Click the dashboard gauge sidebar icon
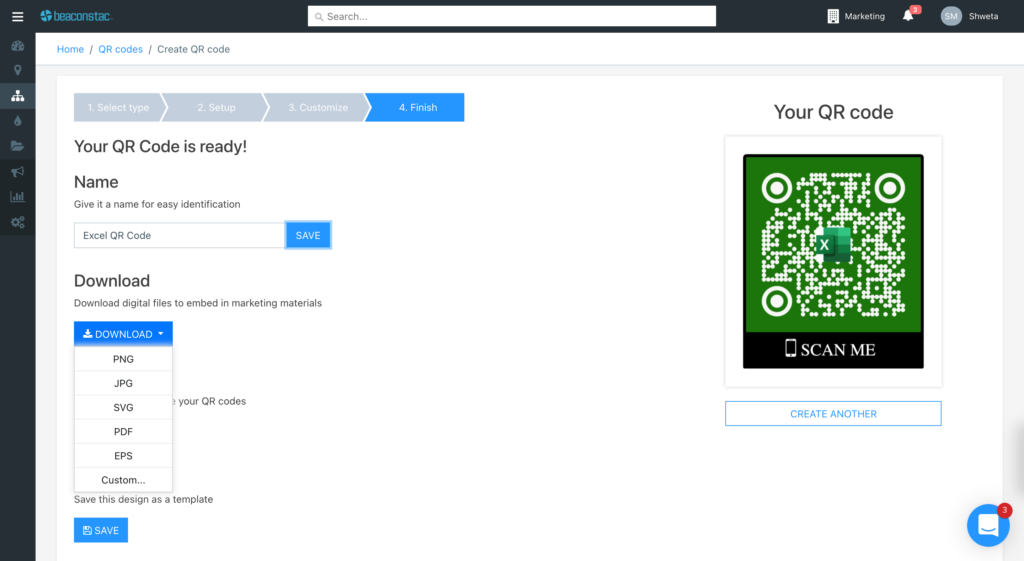1024x561 pixels. click(x=17, y=46)
